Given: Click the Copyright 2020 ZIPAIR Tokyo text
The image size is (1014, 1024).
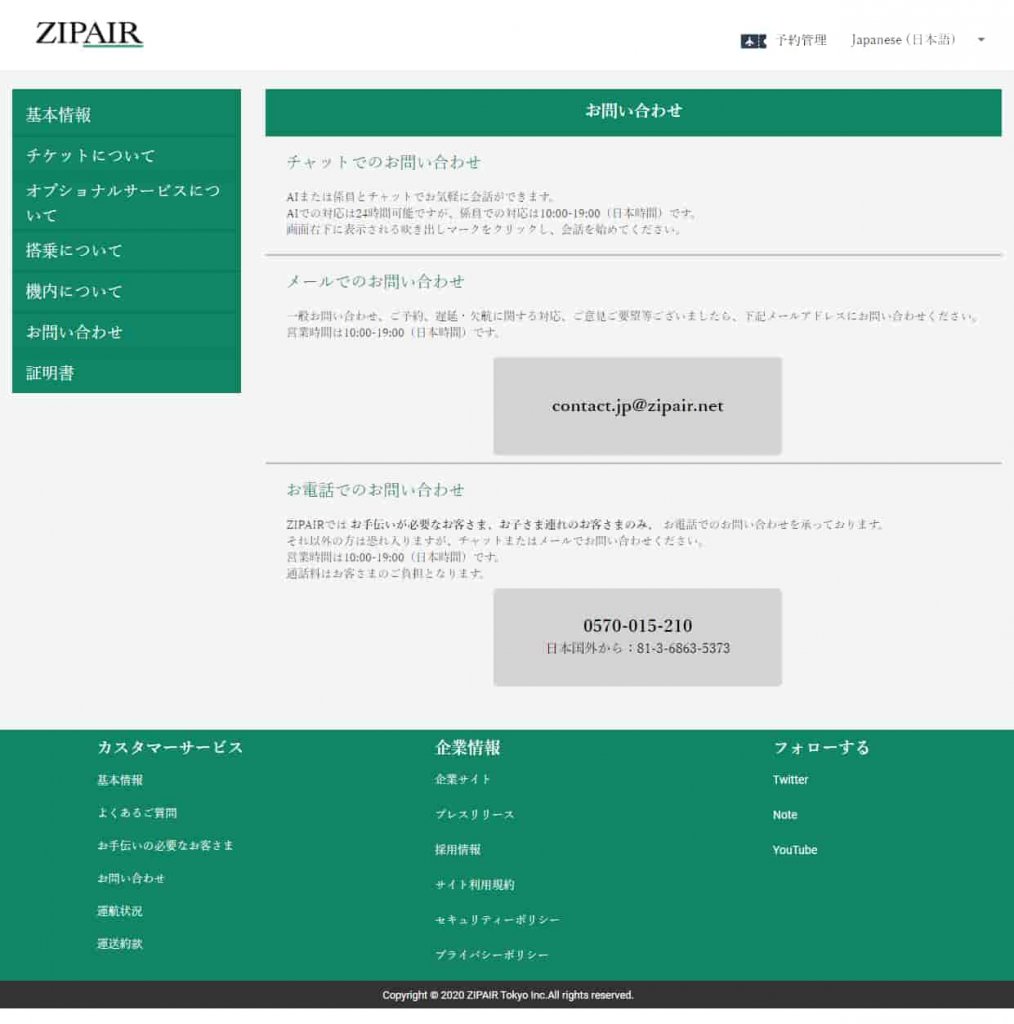Looking at the screenshot, I should click(x=507, y=995).
